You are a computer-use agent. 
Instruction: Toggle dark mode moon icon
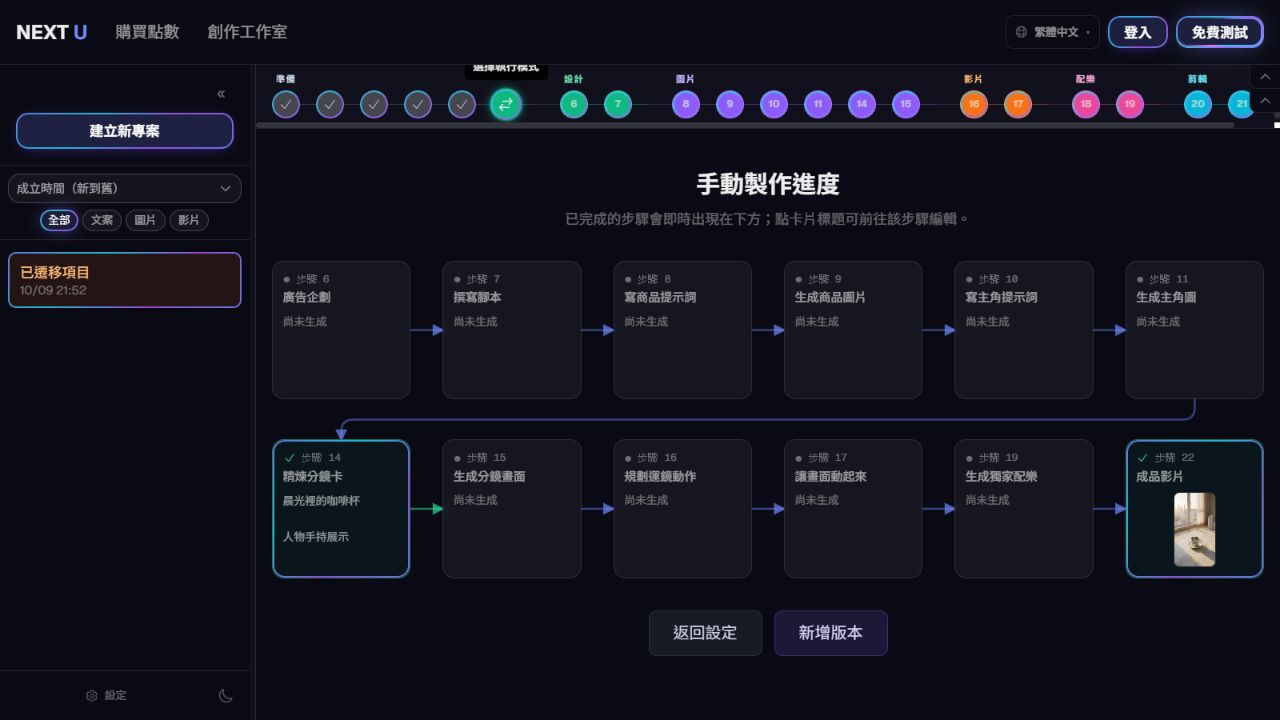point(226,696)
